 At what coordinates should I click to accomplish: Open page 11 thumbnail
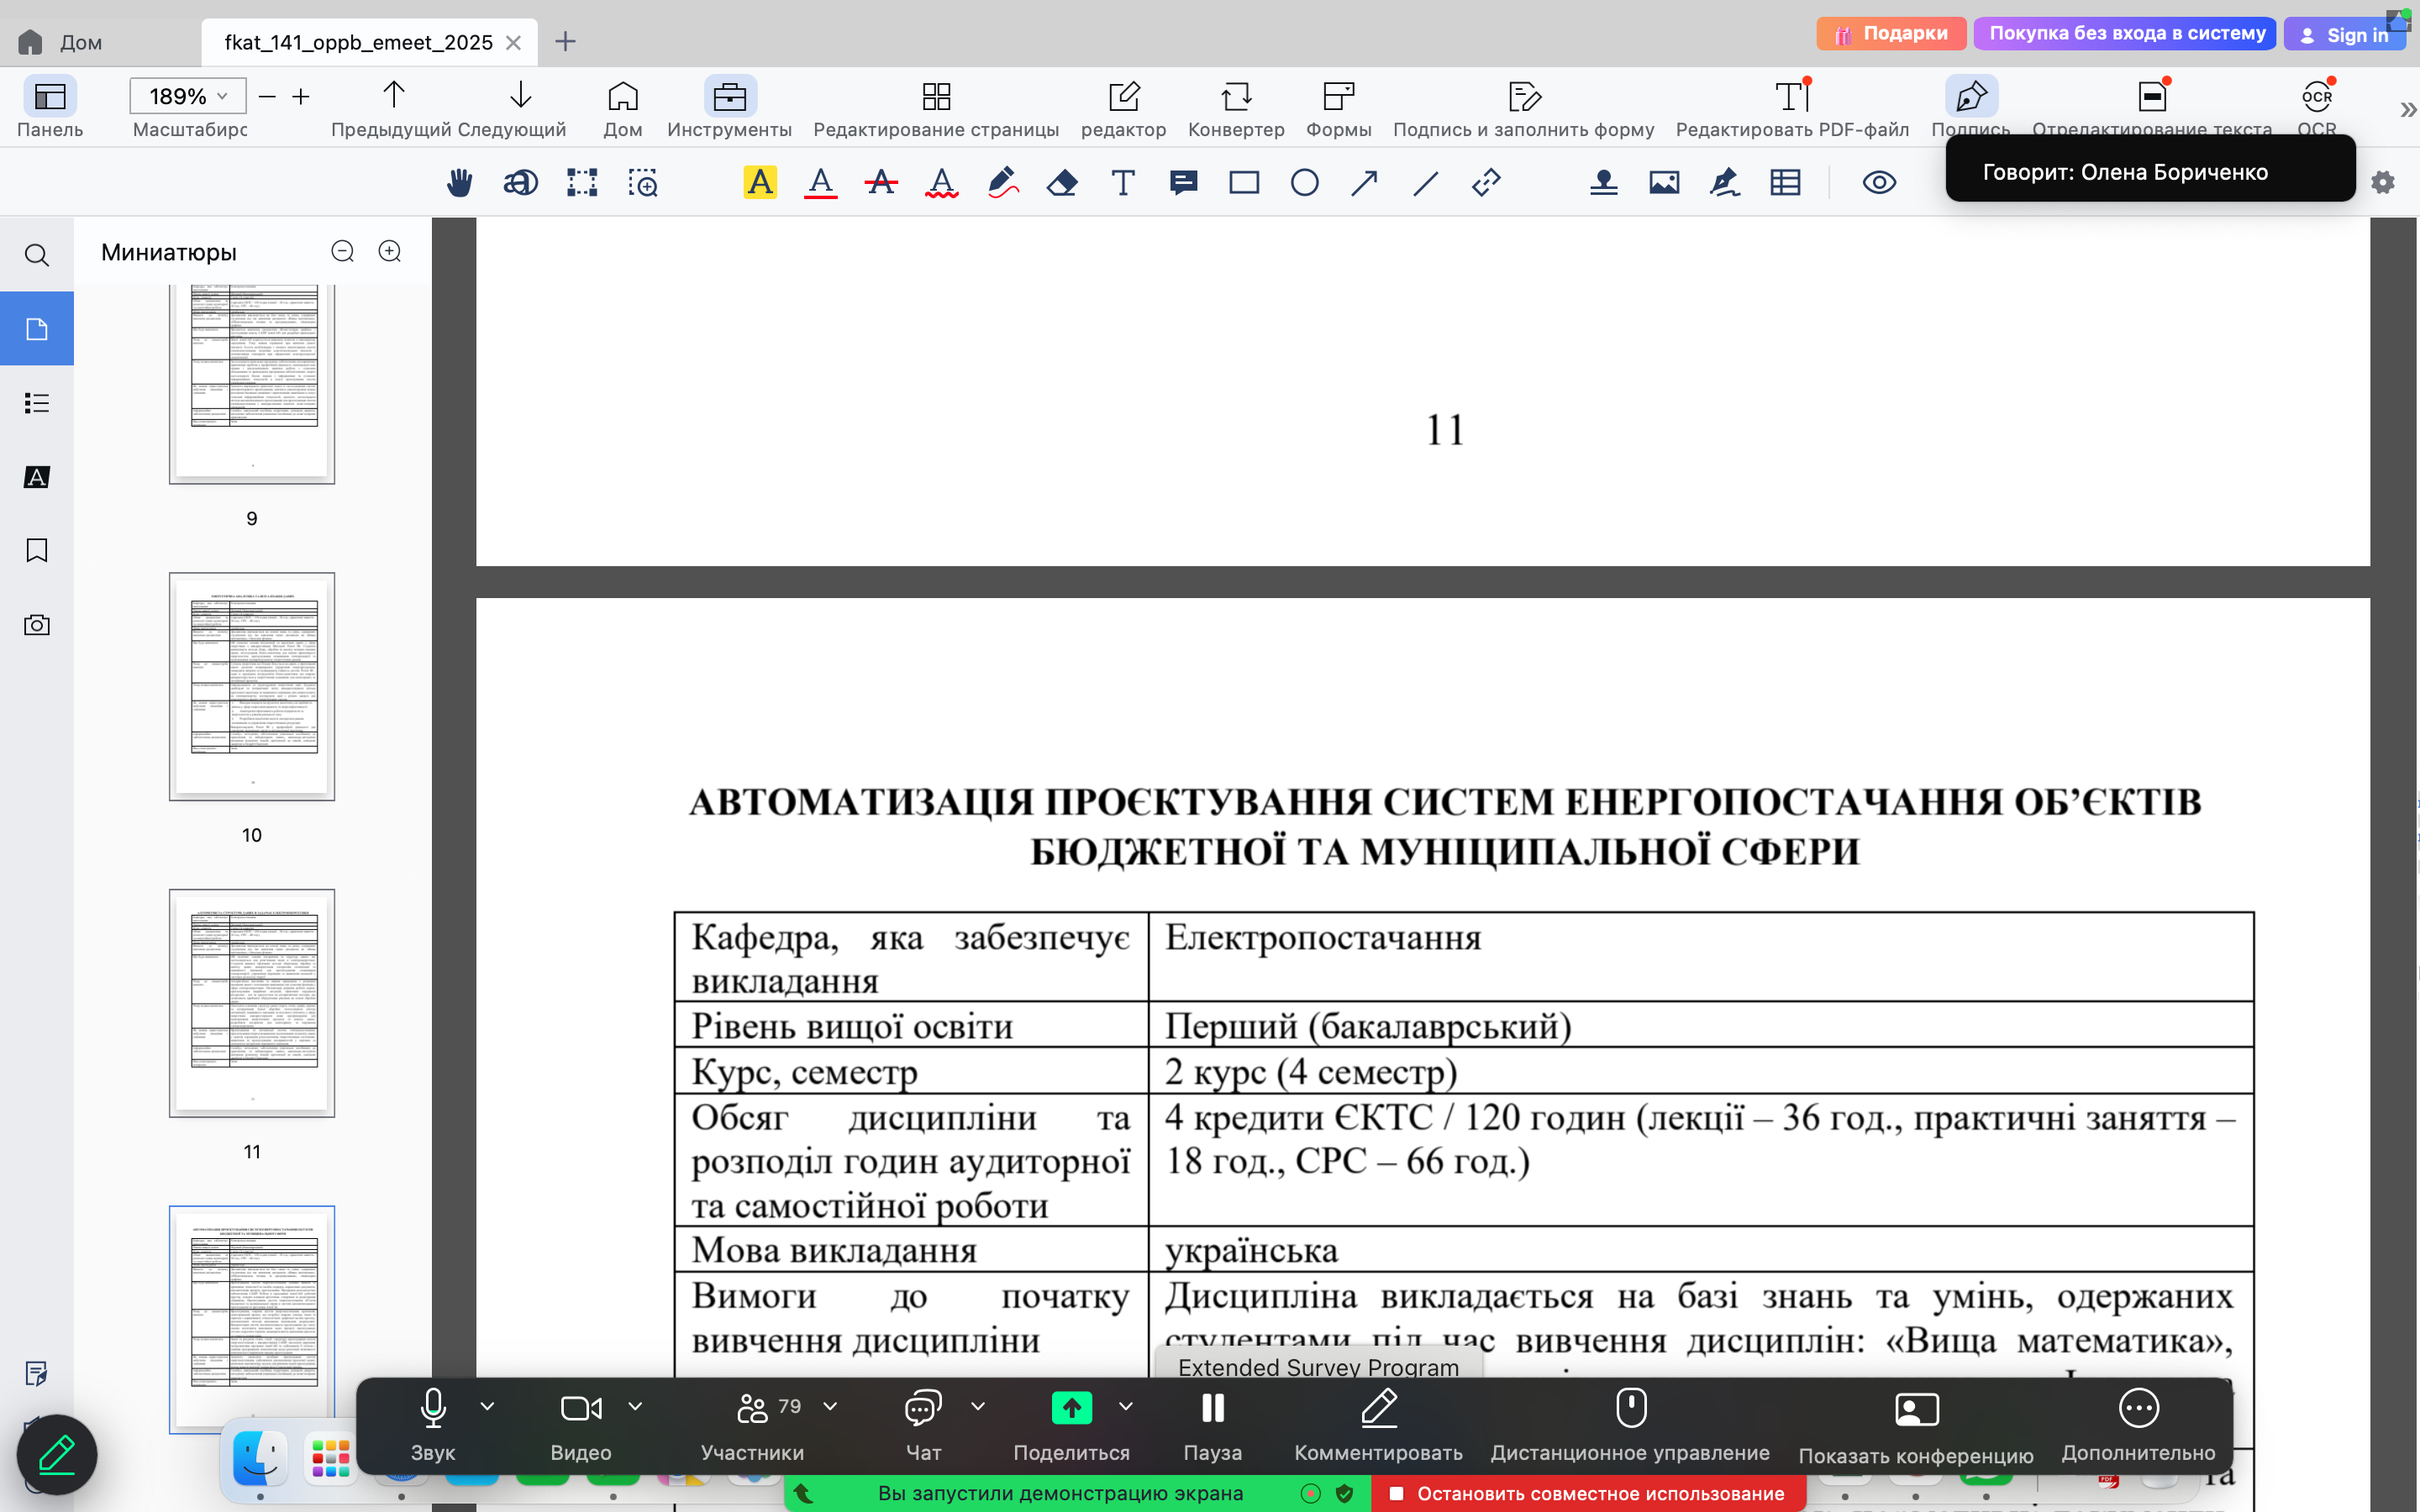coord(252,1003)
